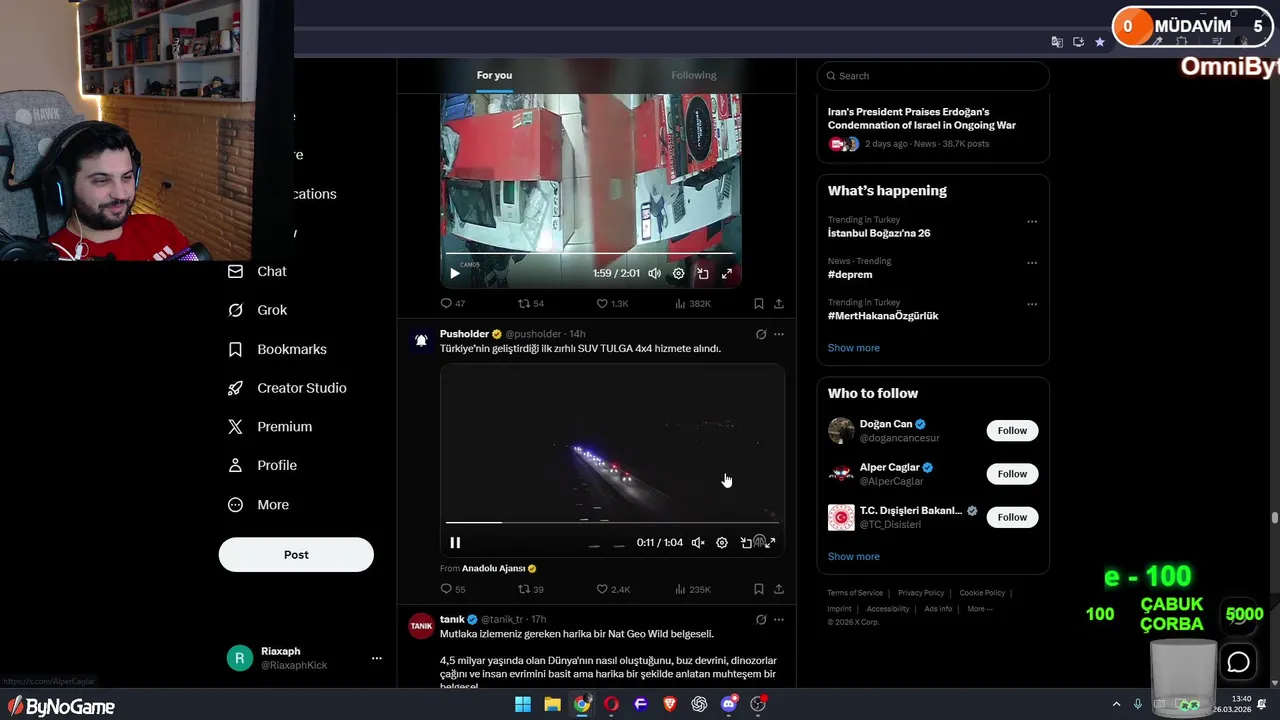Reply to the top video post with 47 replies
Image resolution: width=1280 pixels, height=720 pixels.
[453, 303]
